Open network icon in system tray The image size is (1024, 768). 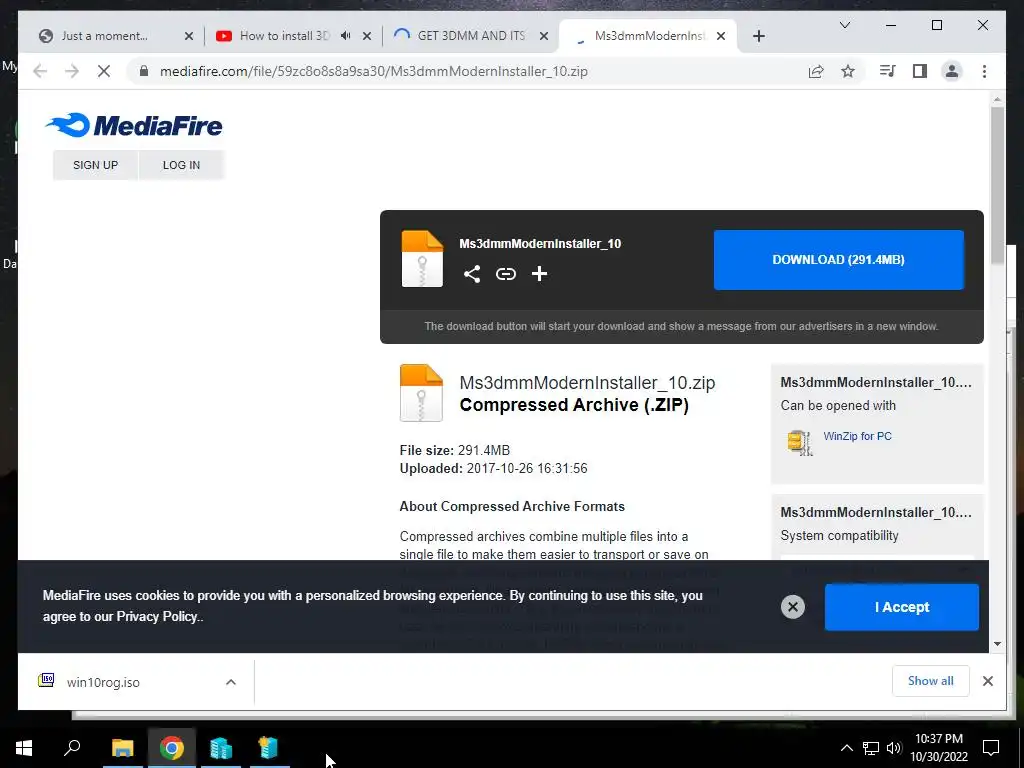871,748
